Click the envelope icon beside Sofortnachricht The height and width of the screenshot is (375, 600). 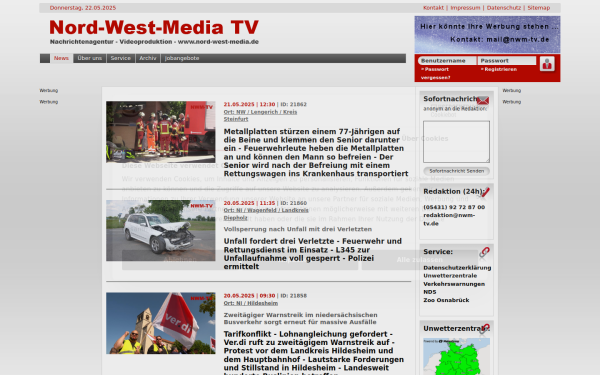click(x=483, y=101)
